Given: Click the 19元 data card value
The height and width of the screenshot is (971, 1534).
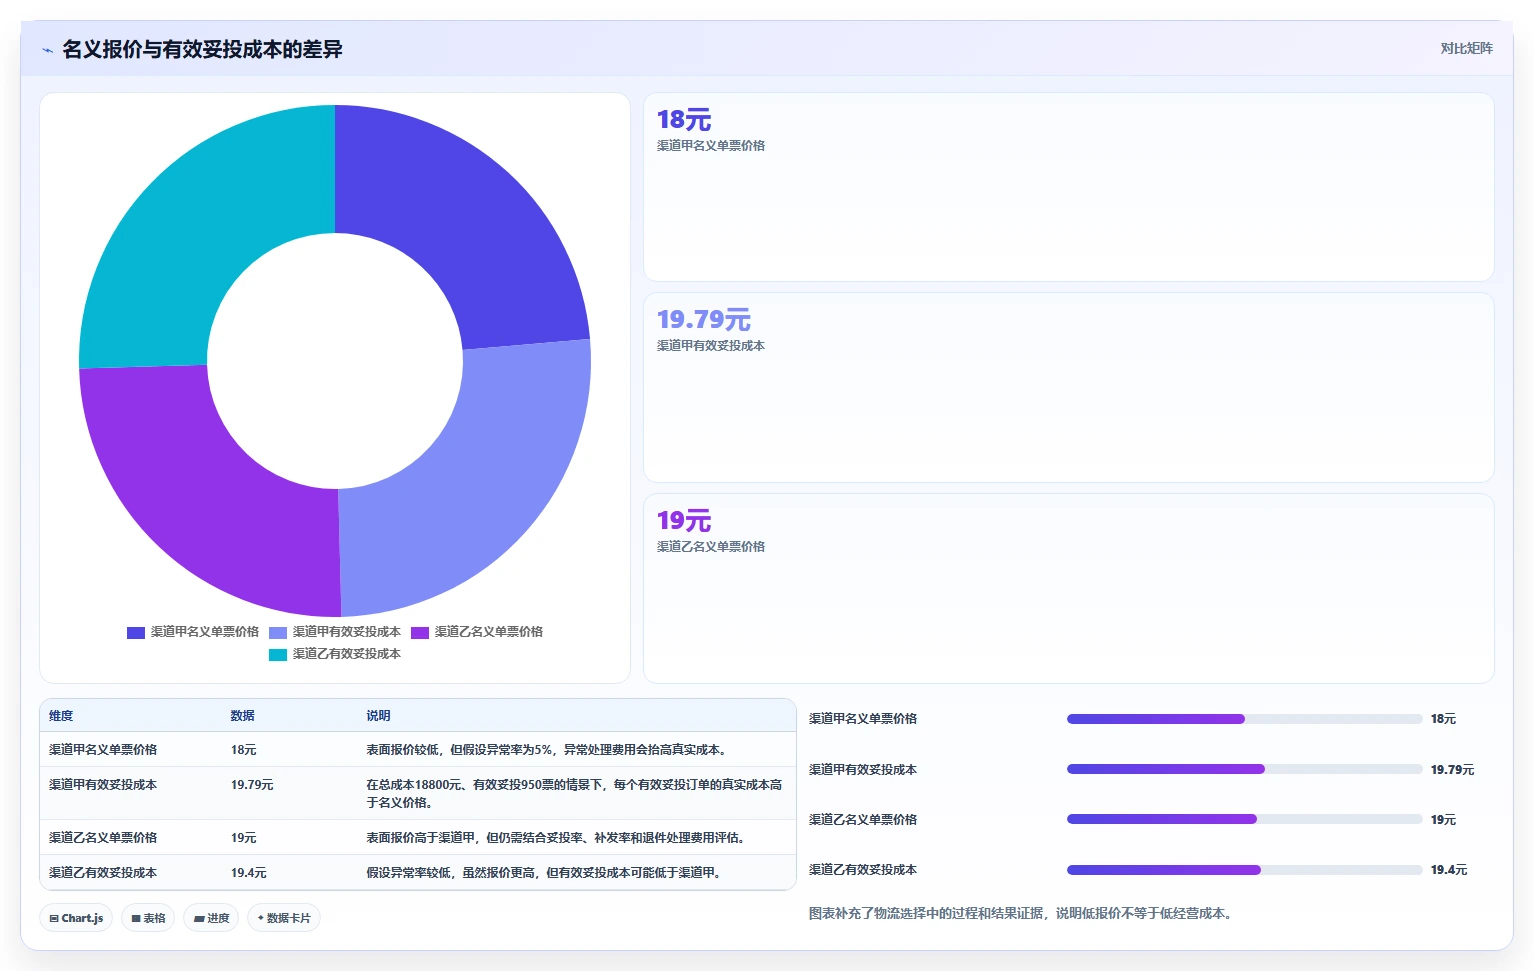Looking at the screenshot, I should [x=684, y=521].
